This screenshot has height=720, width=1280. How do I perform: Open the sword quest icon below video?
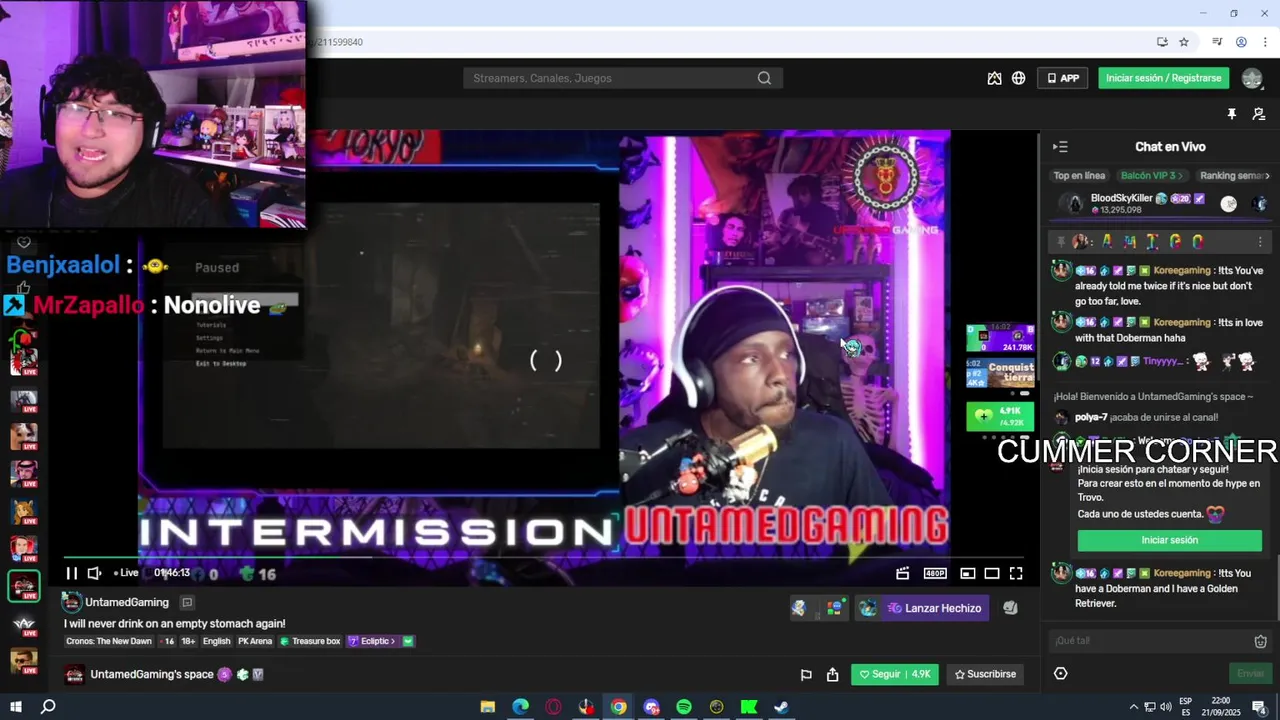coord(799,608)
